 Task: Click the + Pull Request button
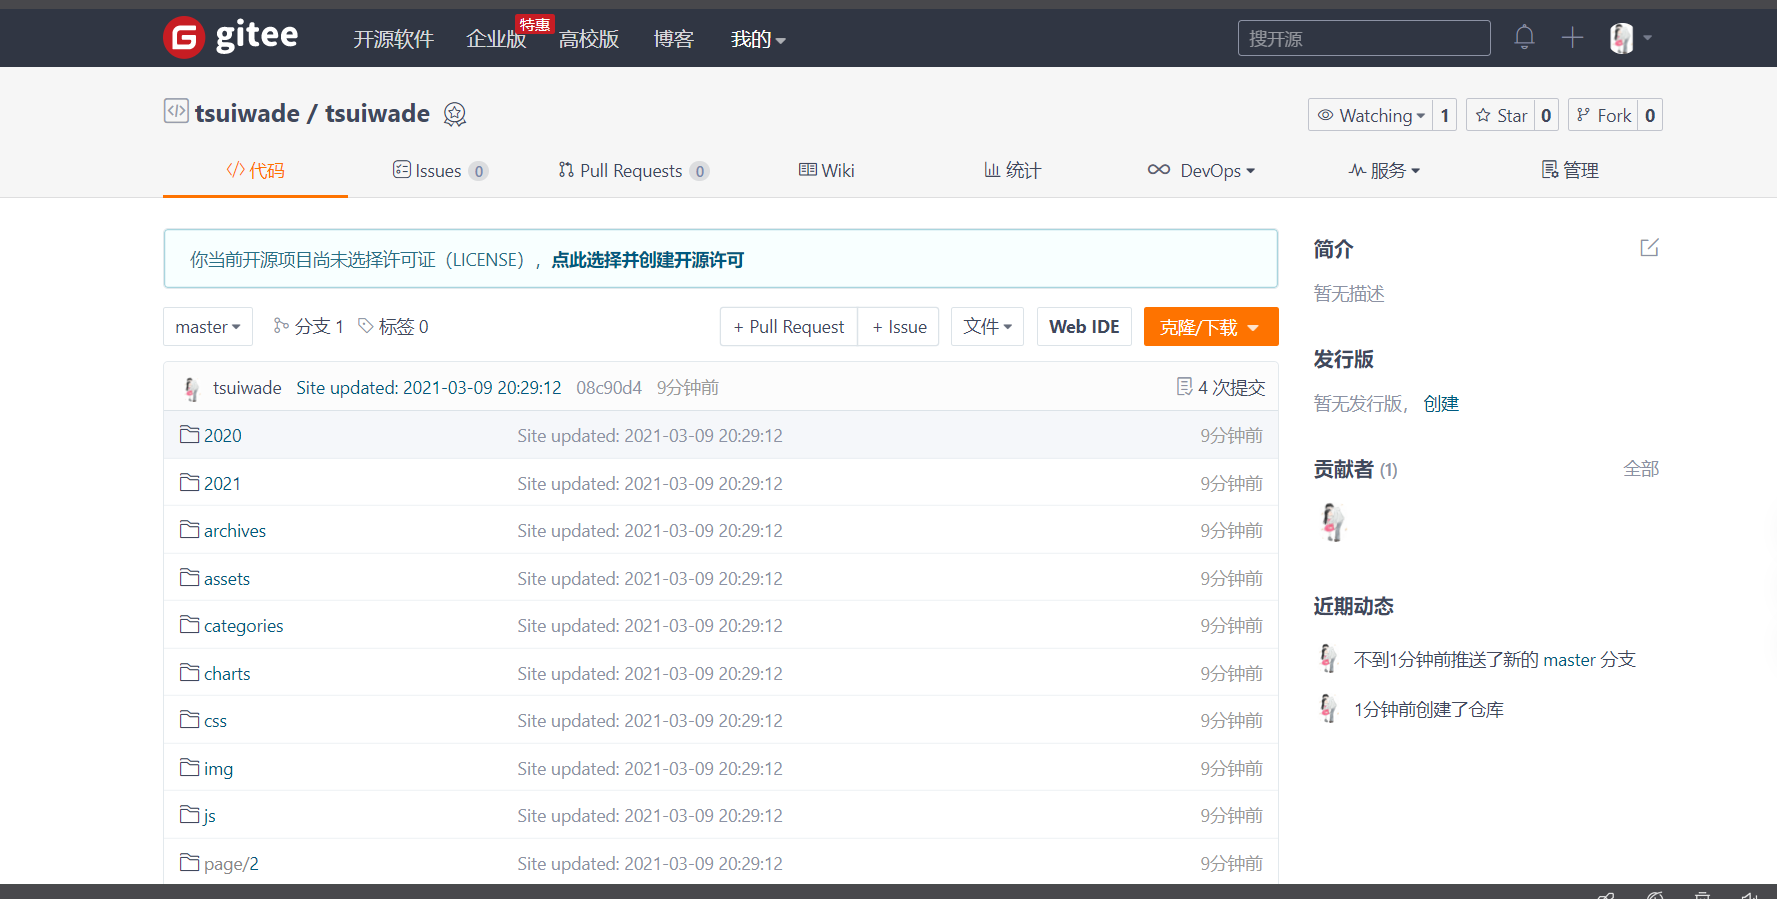tap(789, 327)
